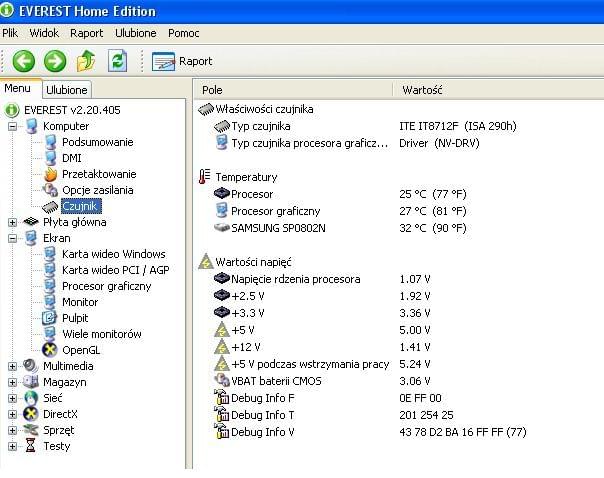Click the Pulpit desktop icon
604x478 pixels.
[x=49, y=318]
